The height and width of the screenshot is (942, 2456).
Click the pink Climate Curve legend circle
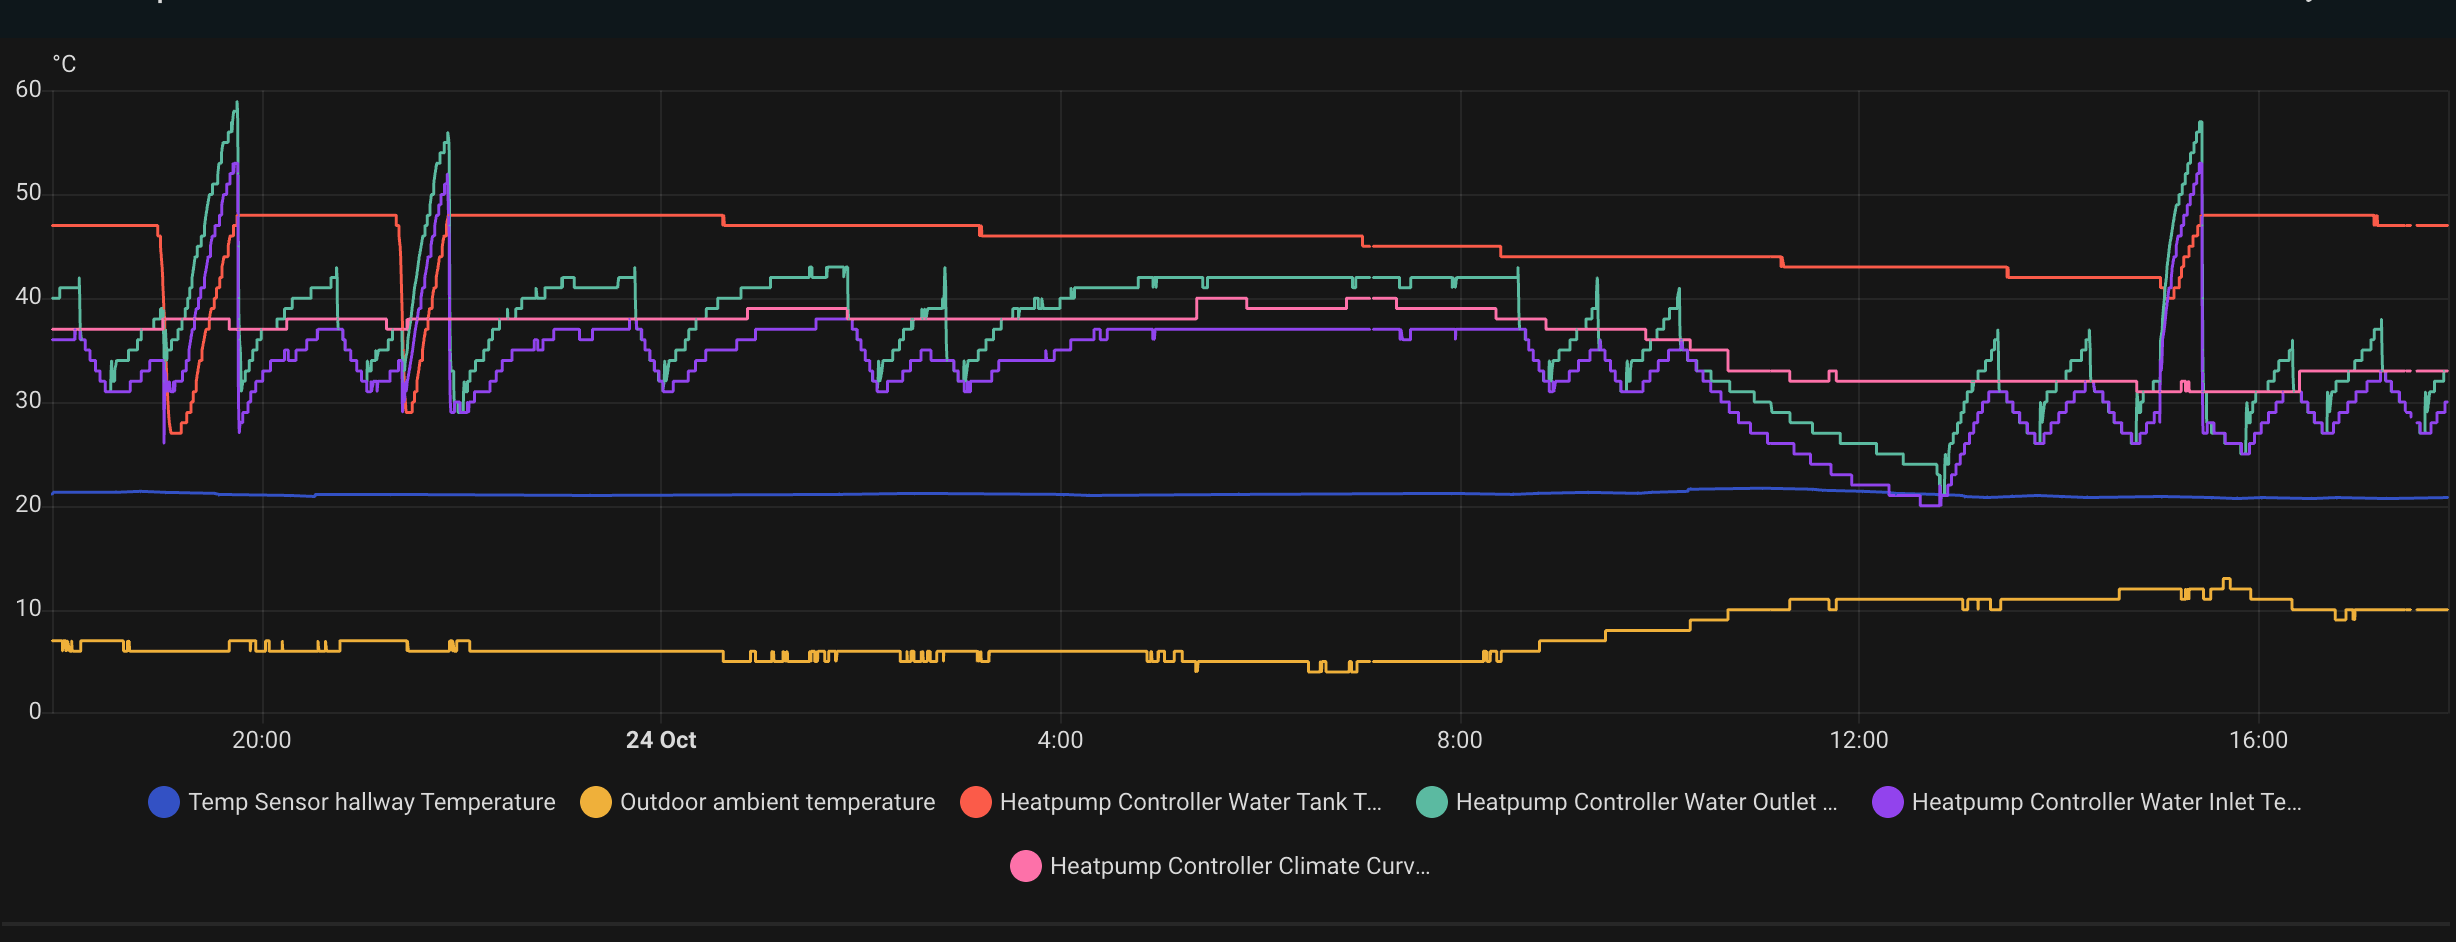1026,866
